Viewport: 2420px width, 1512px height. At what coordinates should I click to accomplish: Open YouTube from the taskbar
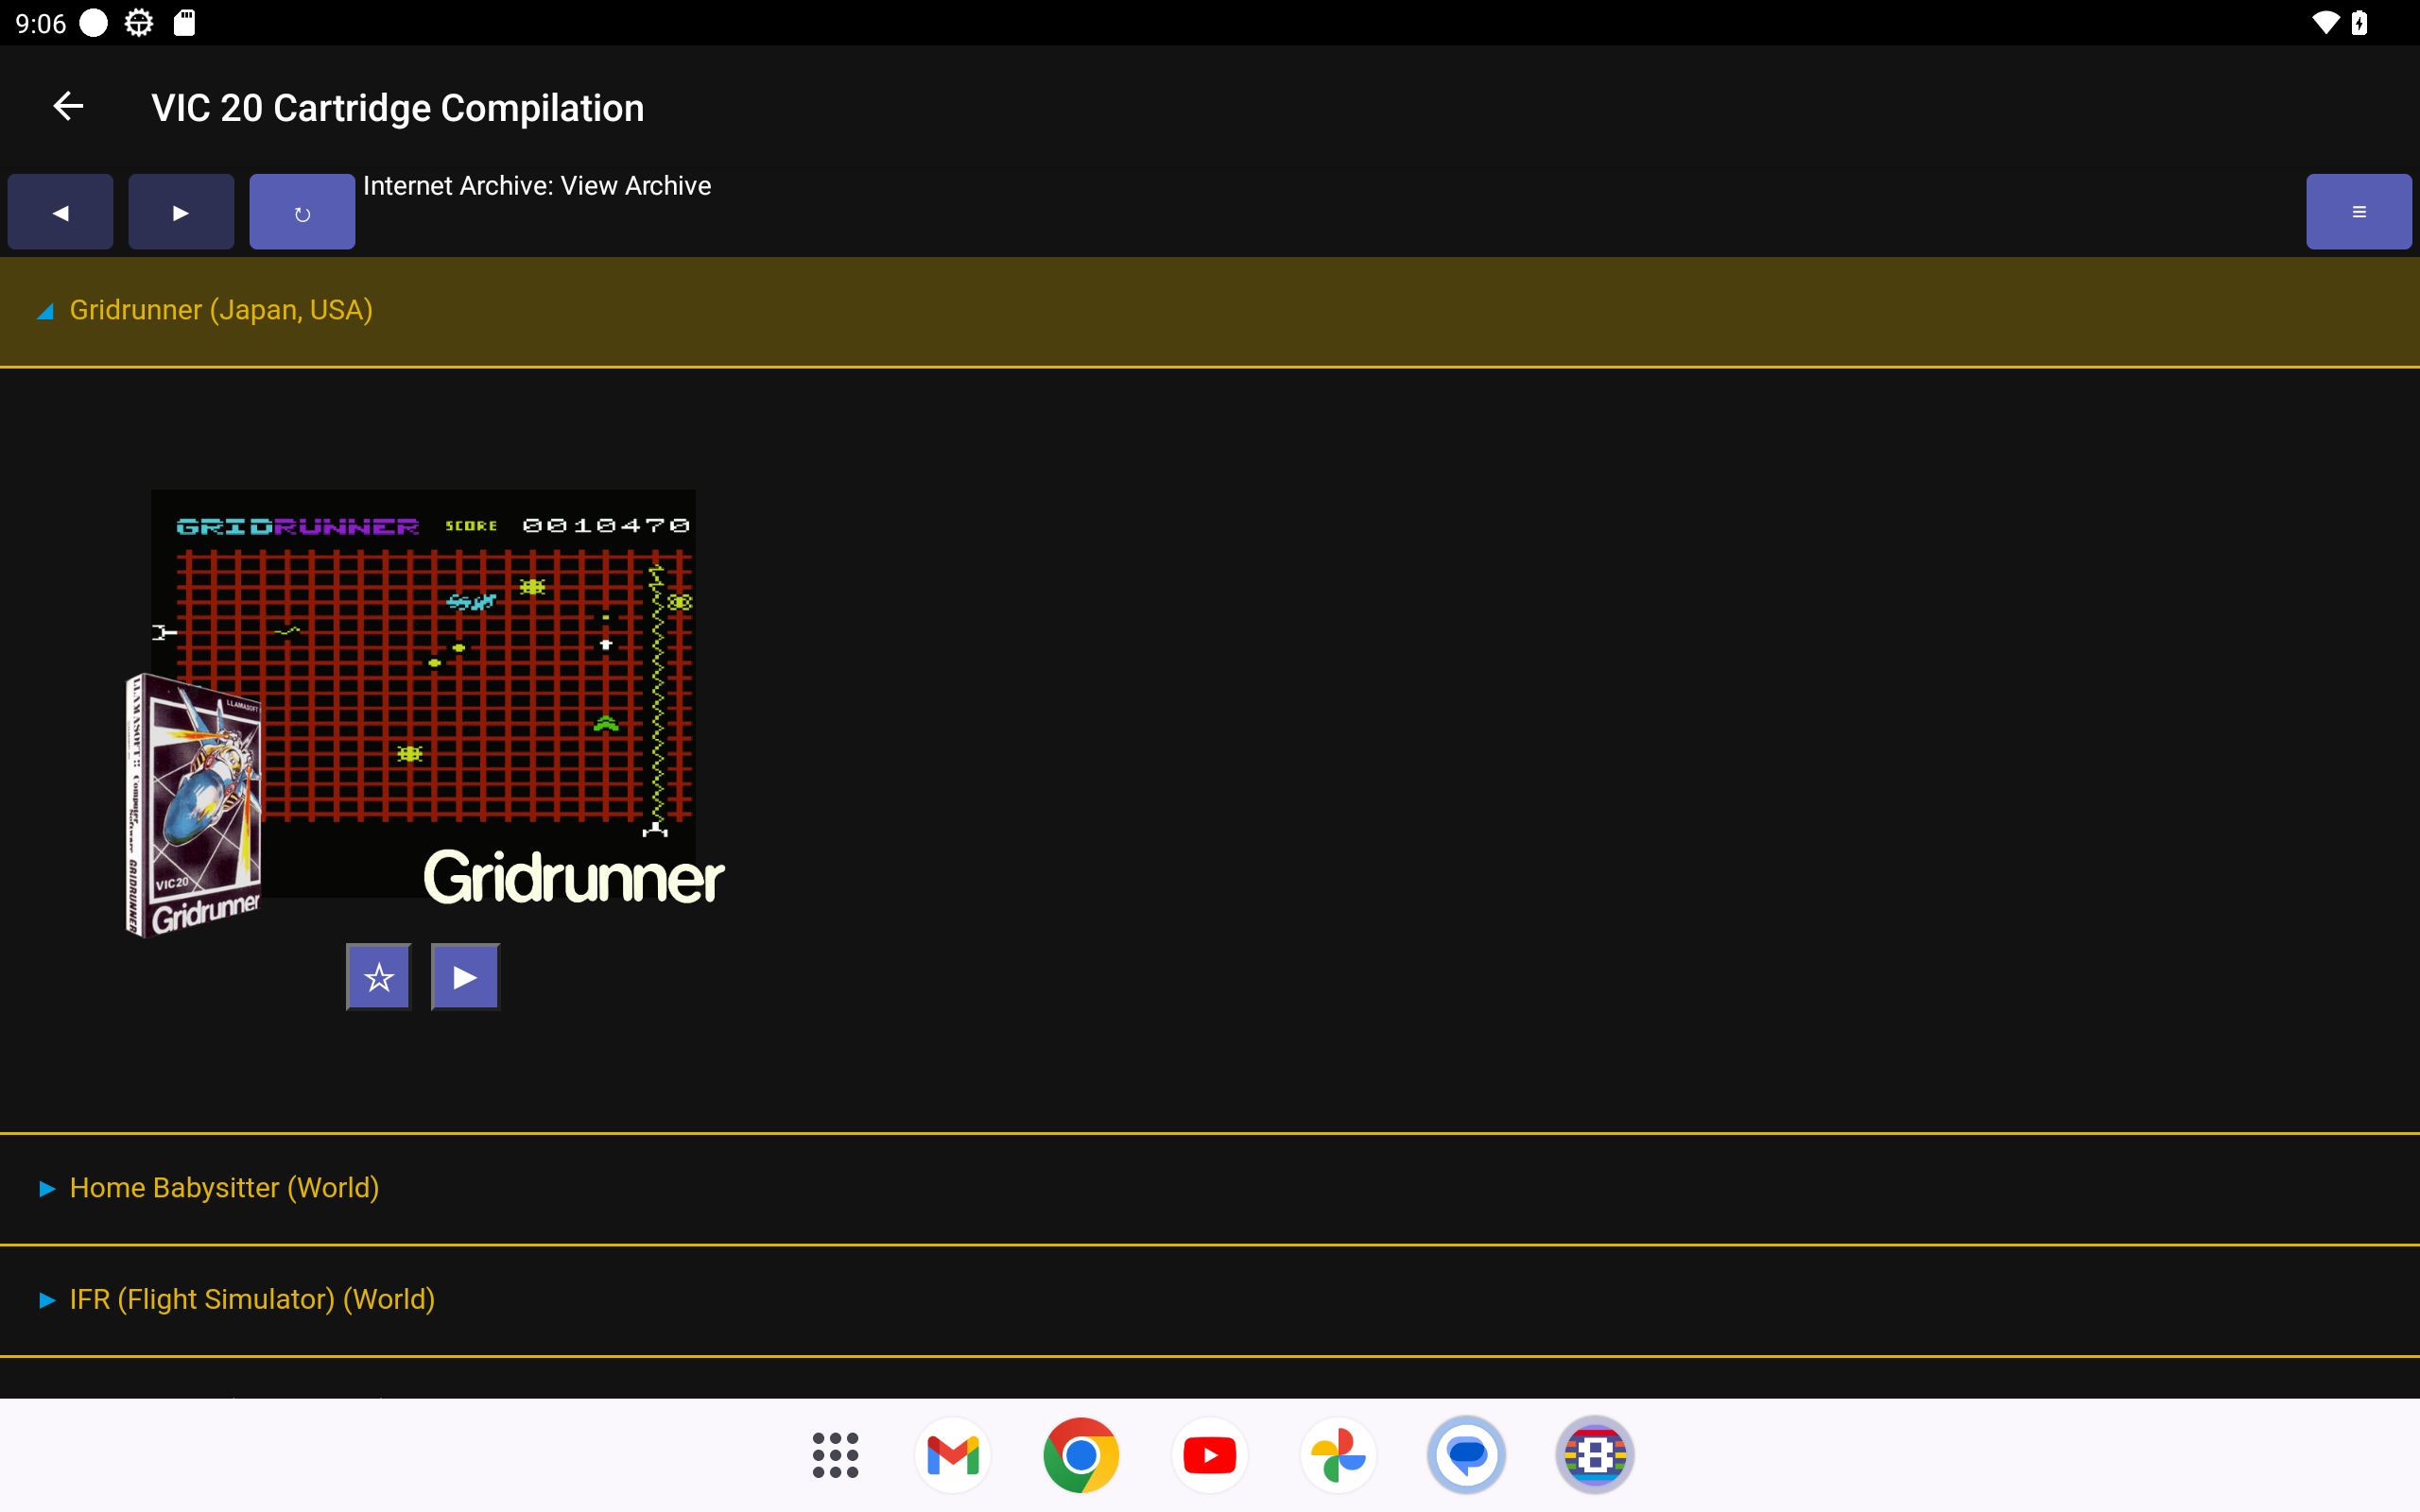pos(1210,1455)
